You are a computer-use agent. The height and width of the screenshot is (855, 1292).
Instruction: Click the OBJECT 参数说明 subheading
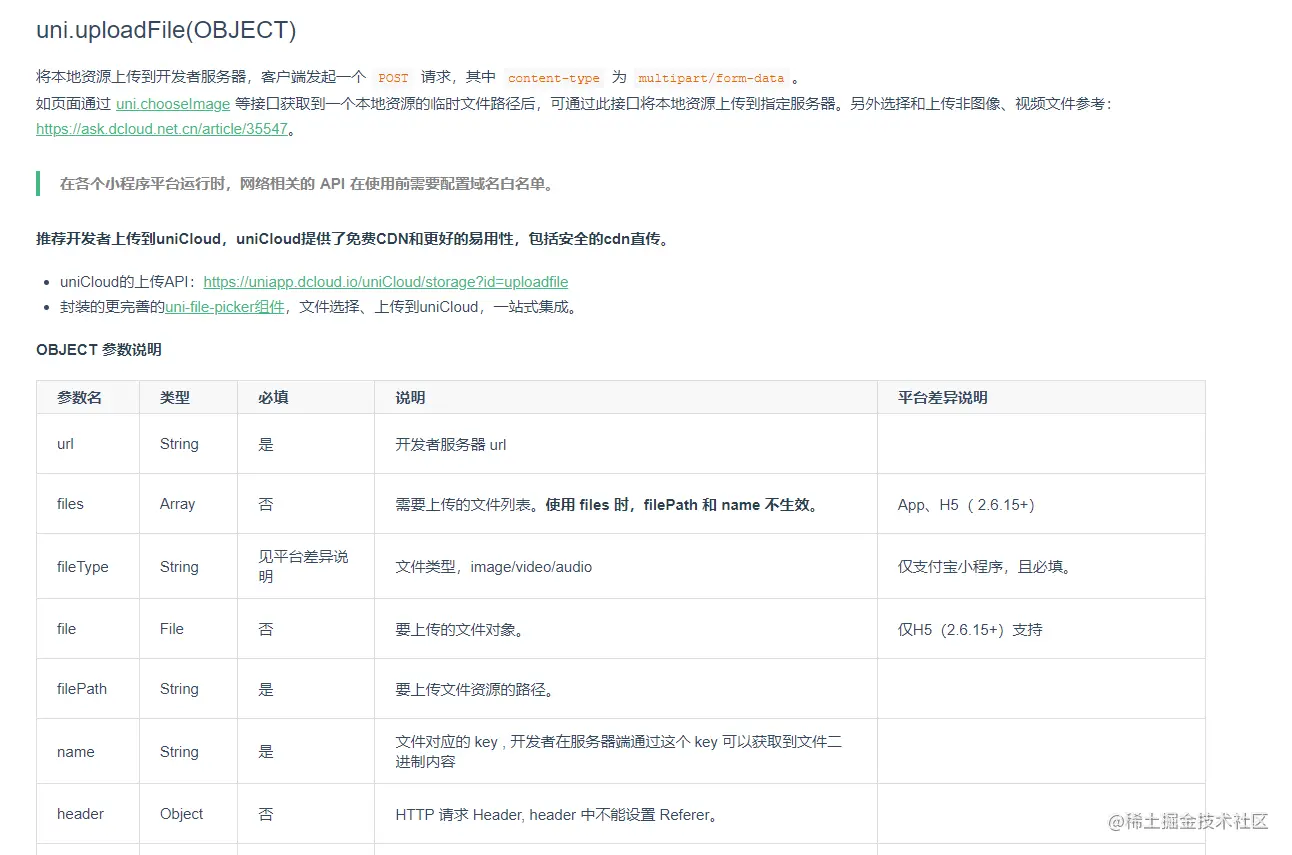coord(99,350)
